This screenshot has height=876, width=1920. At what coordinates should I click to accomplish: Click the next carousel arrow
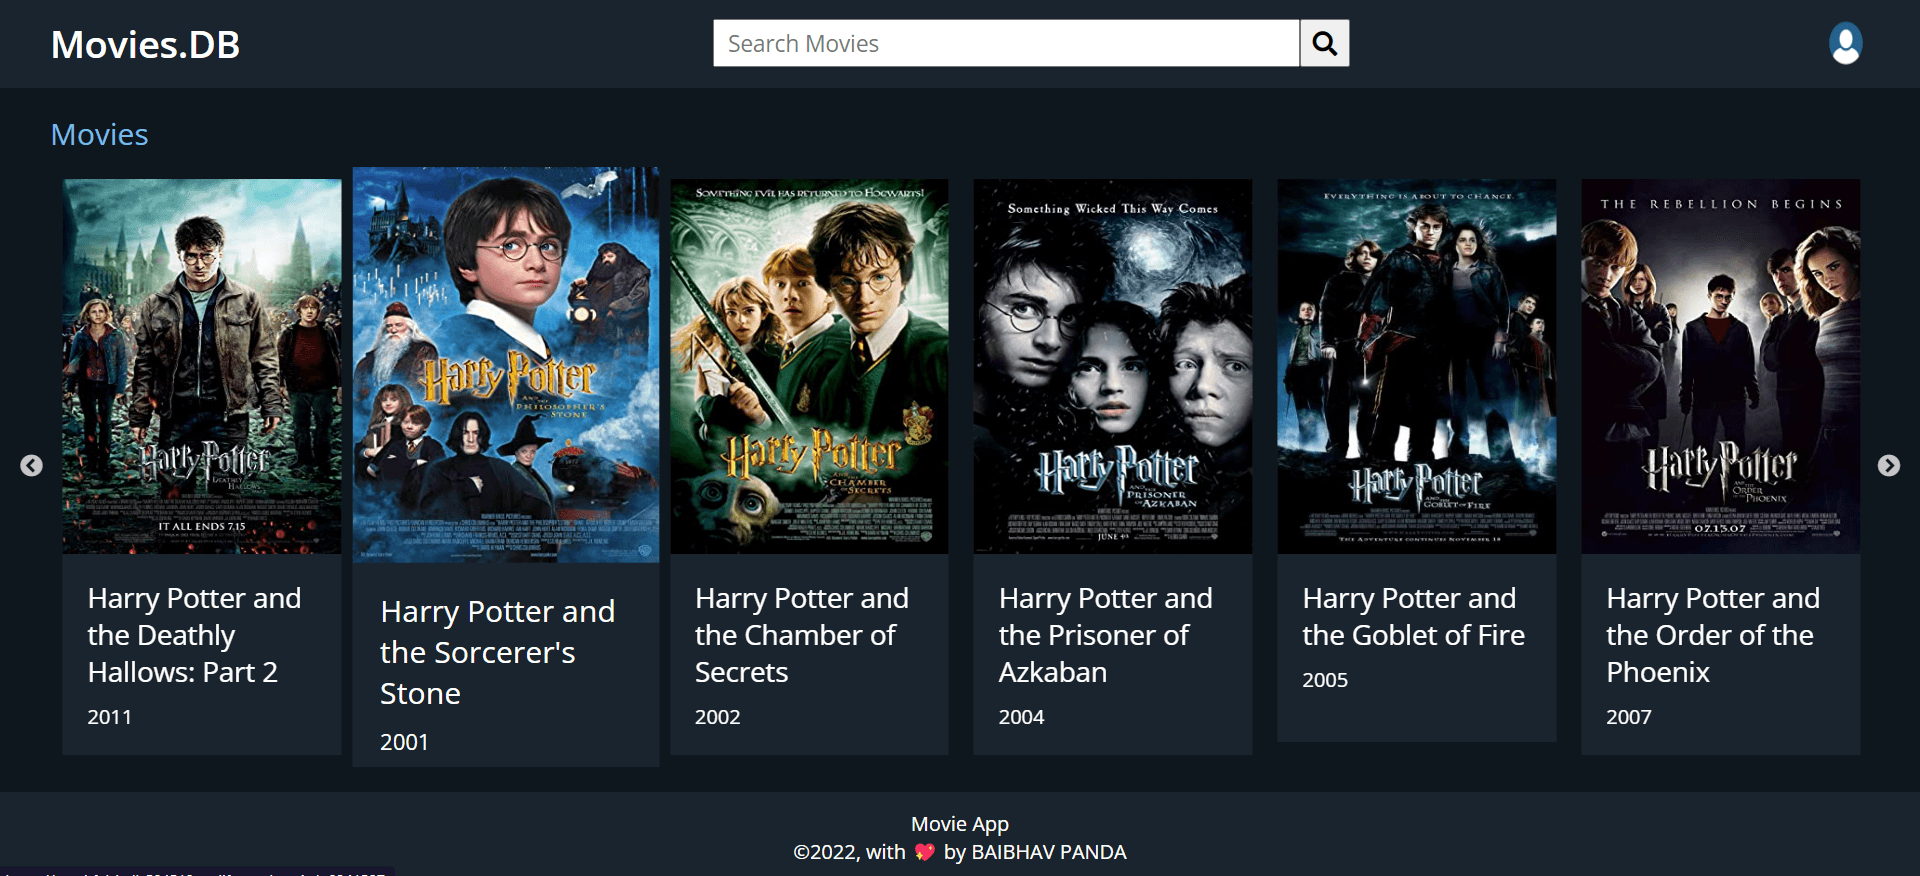pyautogui.click(x=1888, y=466)
